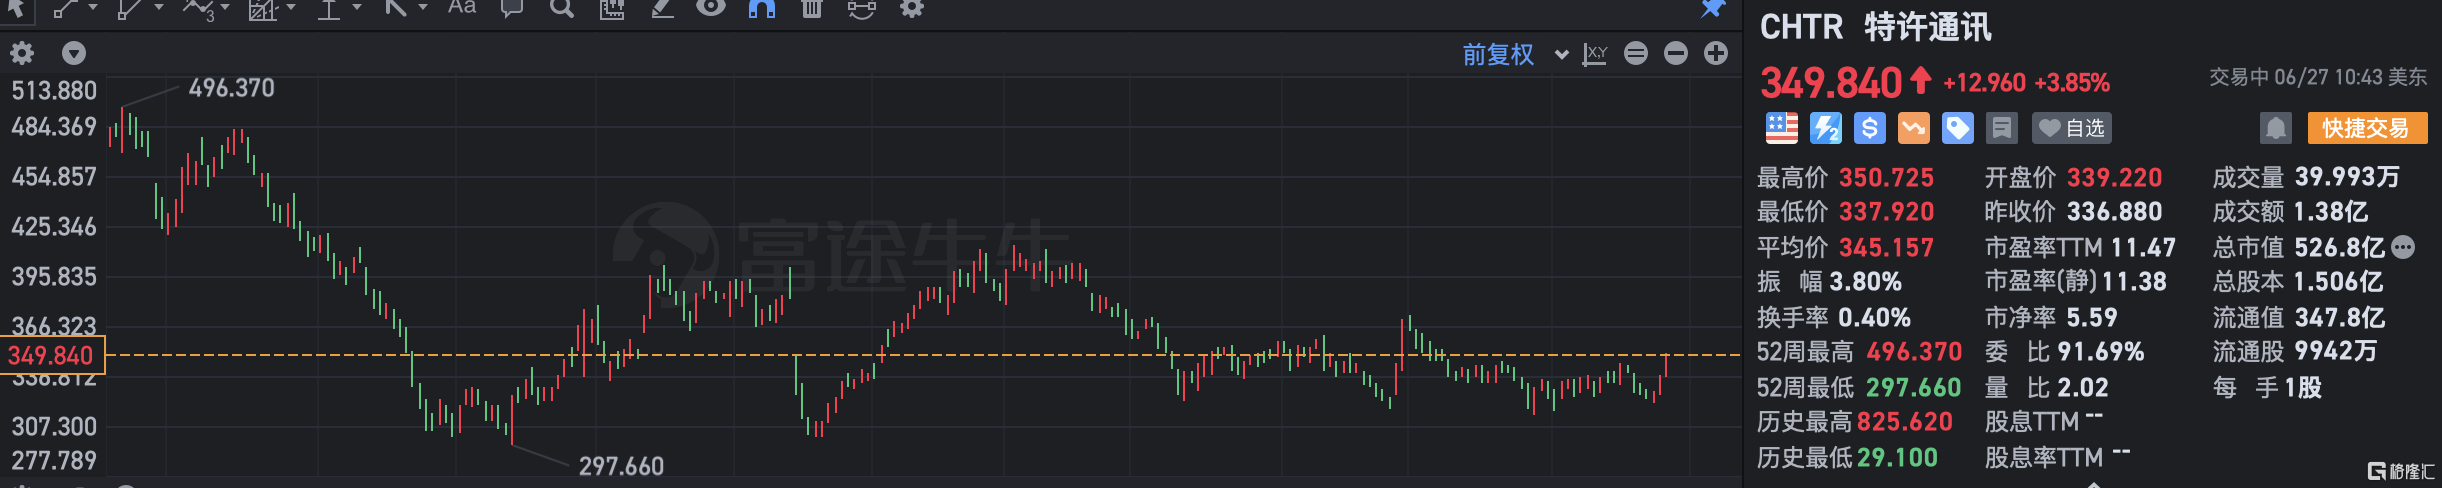Open the arrow marker tool dropdown
The height and width of the screenshot is (488, 2442).
point(423,8)
